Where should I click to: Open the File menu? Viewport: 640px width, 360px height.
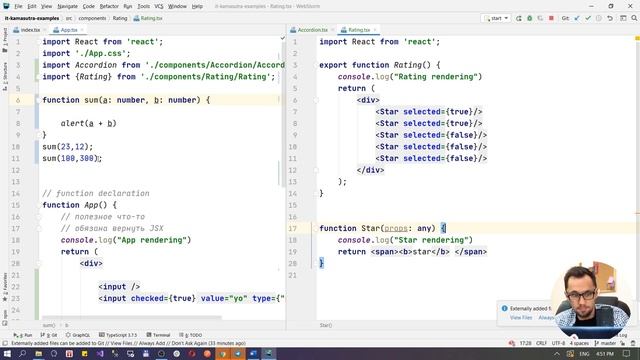coord(18,7)
